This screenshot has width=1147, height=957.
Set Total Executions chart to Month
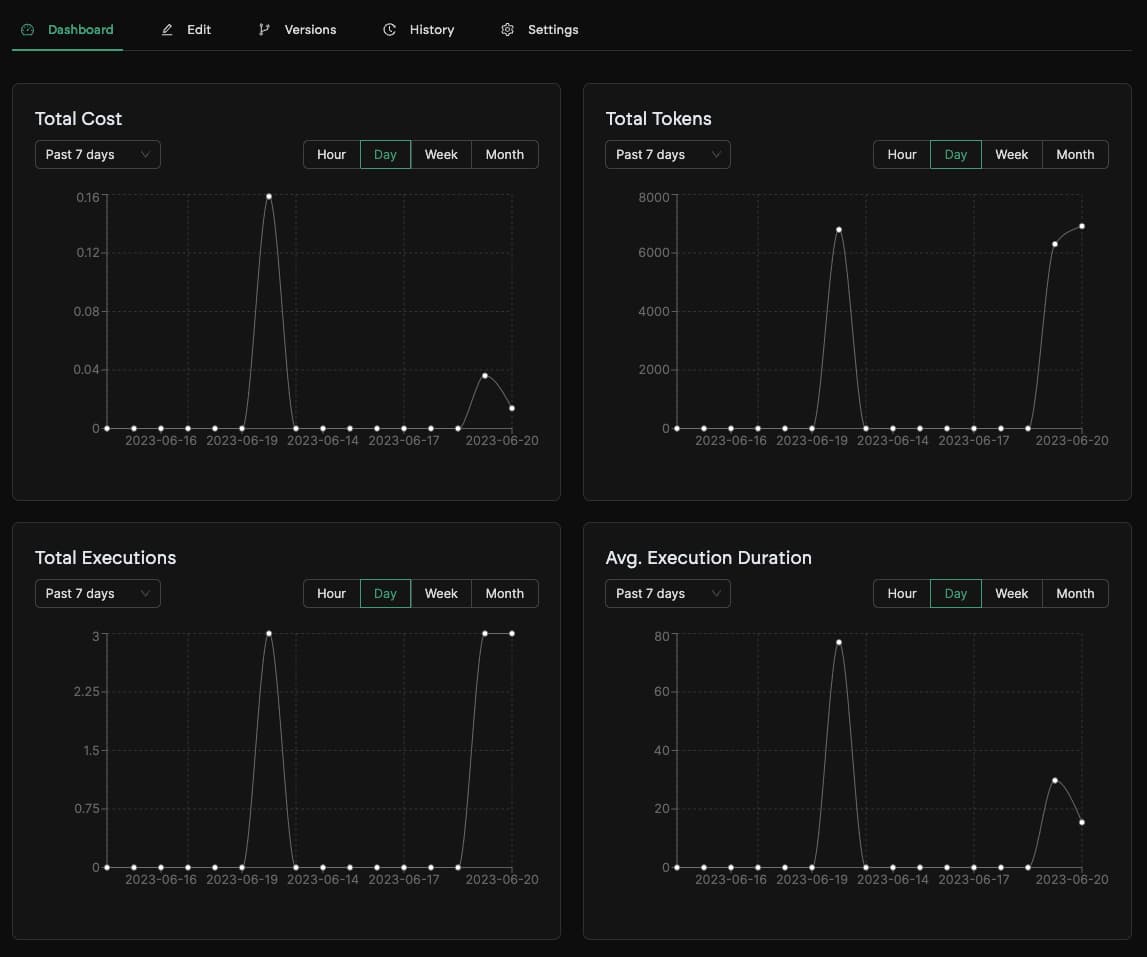[x=504, y=594]
